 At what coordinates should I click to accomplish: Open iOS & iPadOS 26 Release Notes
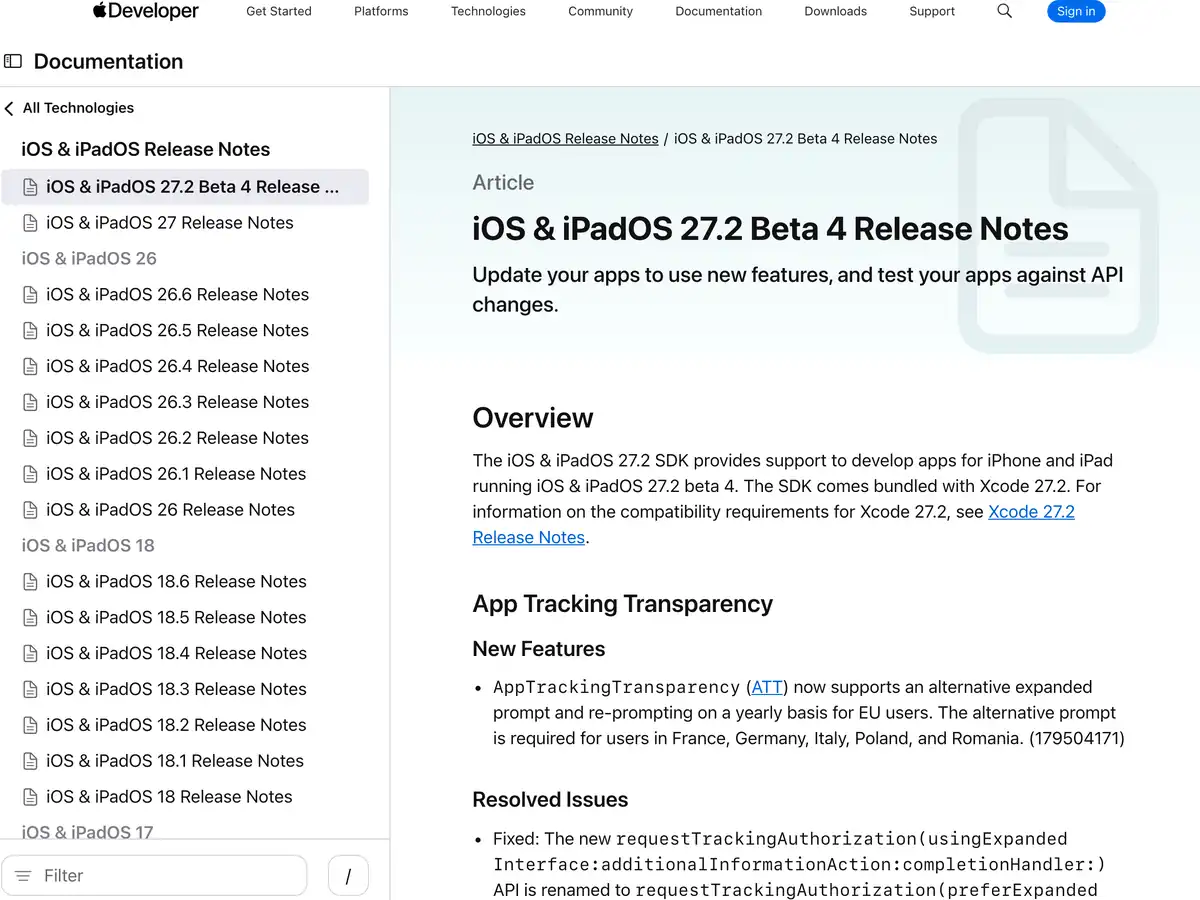pyautogui.click(x=170, y=511)
